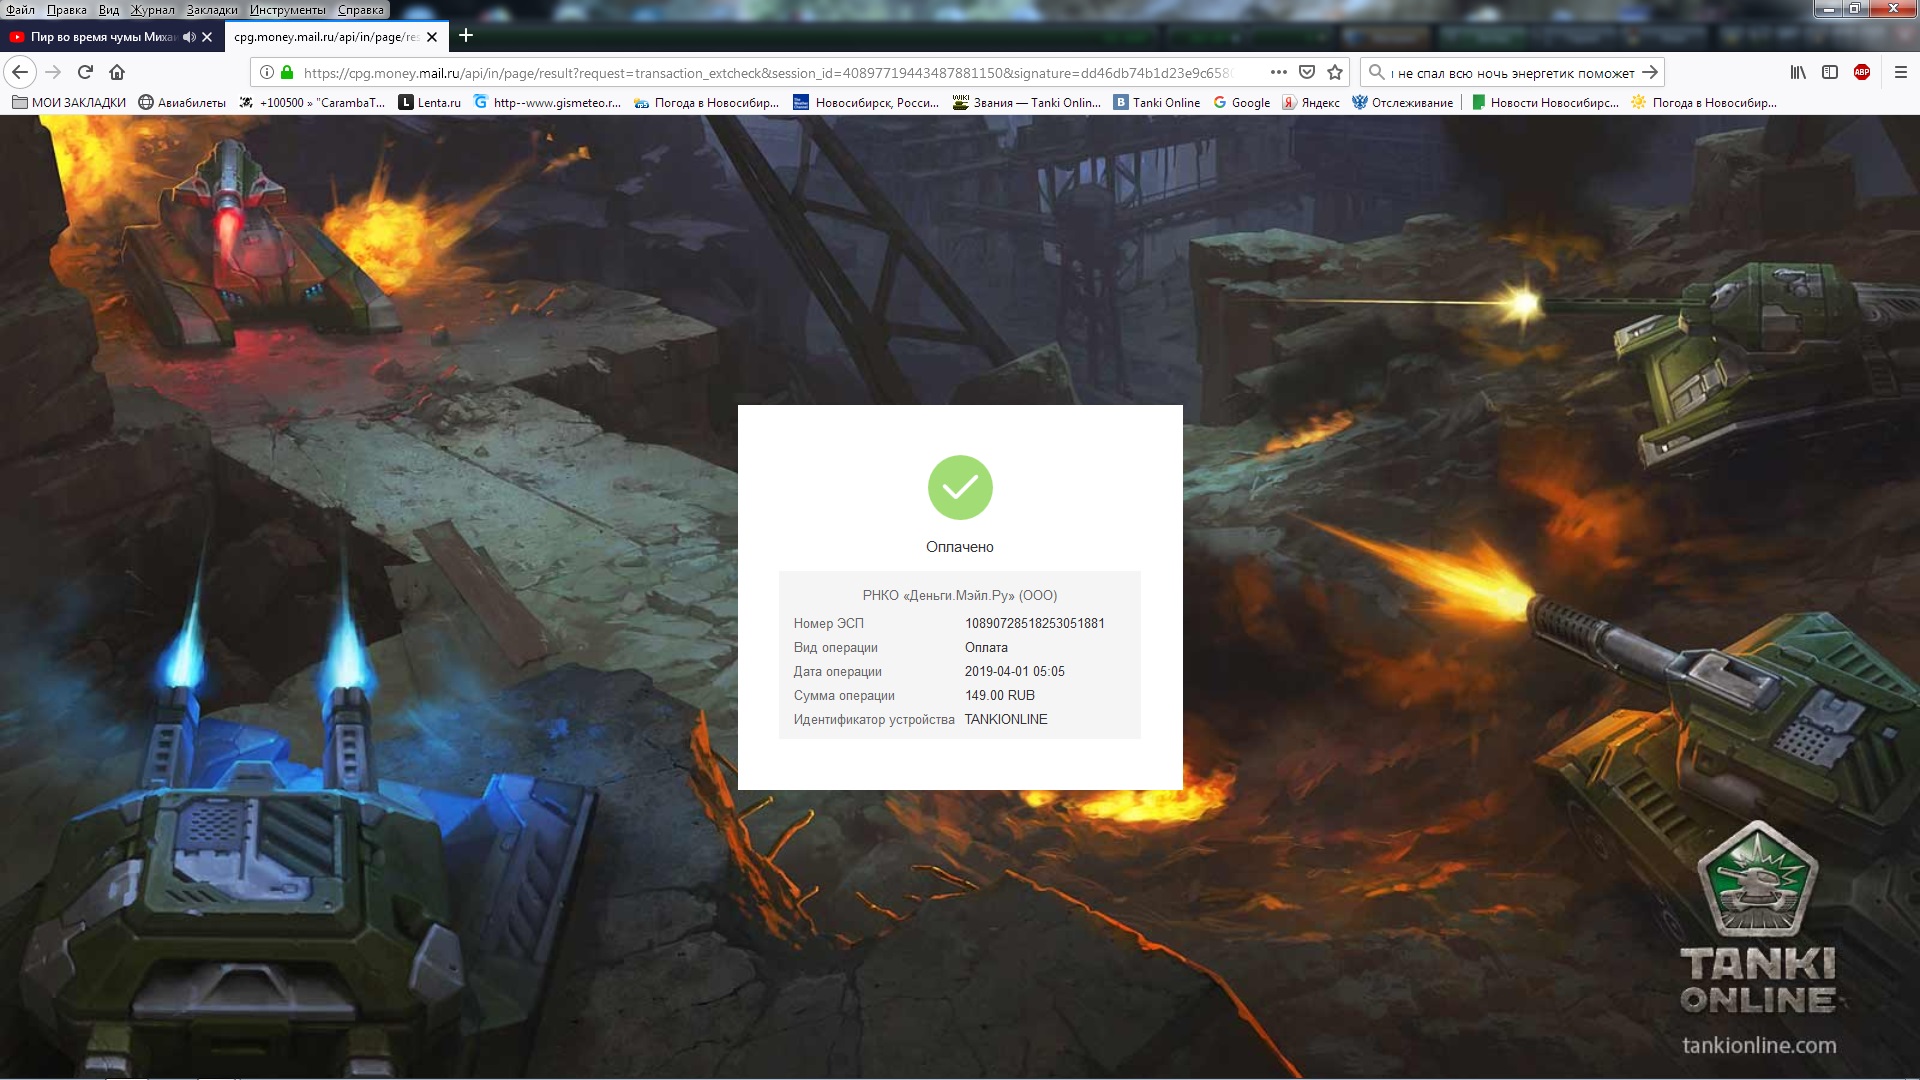Screen dimensions: 1920x1080
Task: Submit the search with the arrow button
Action: [1650, 72]
